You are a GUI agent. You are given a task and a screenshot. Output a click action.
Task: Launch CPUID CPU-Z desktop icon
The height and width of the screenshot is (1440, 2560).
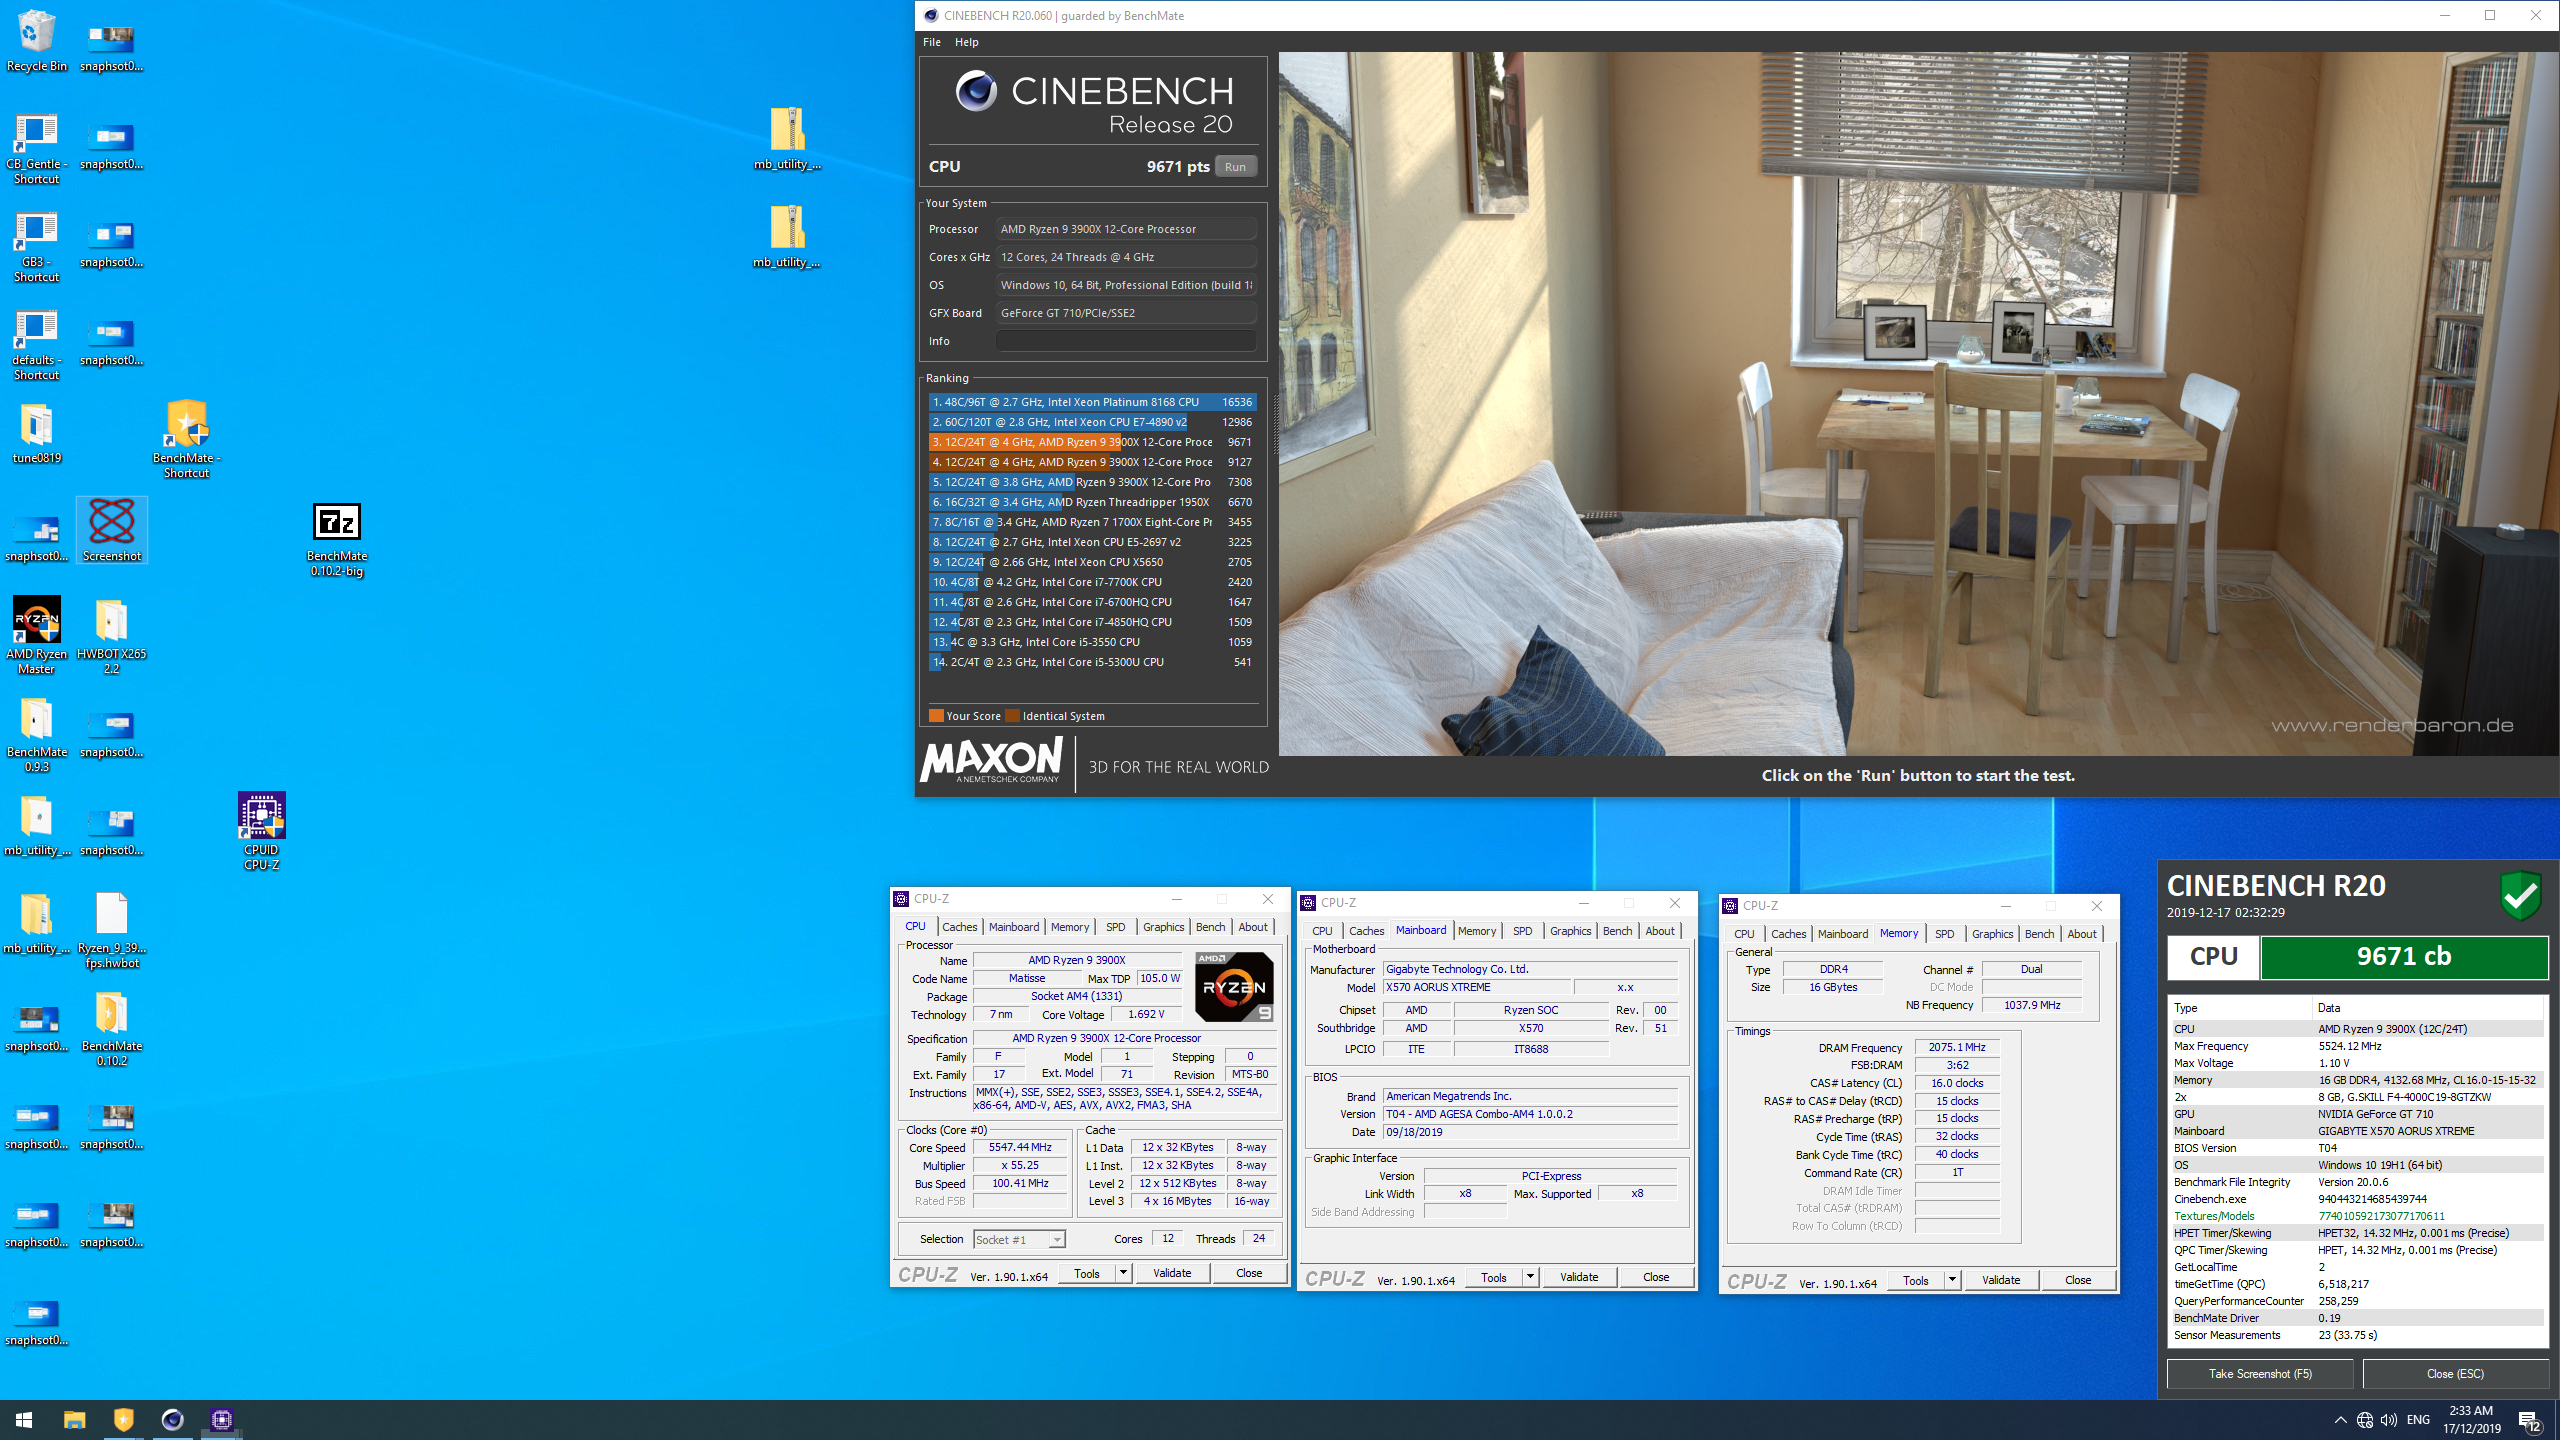click(262, 830)
